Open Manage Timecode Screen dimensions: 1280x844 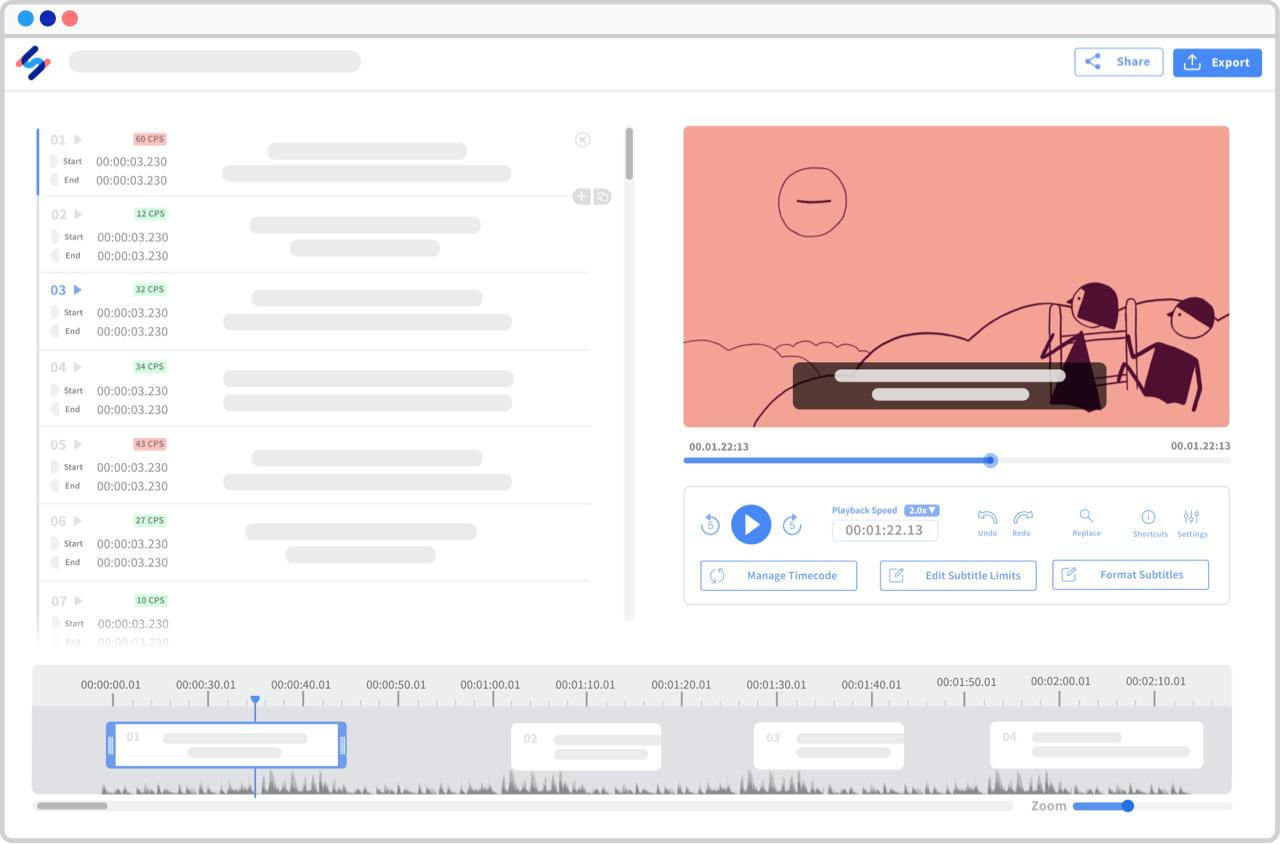click(778, 575)
